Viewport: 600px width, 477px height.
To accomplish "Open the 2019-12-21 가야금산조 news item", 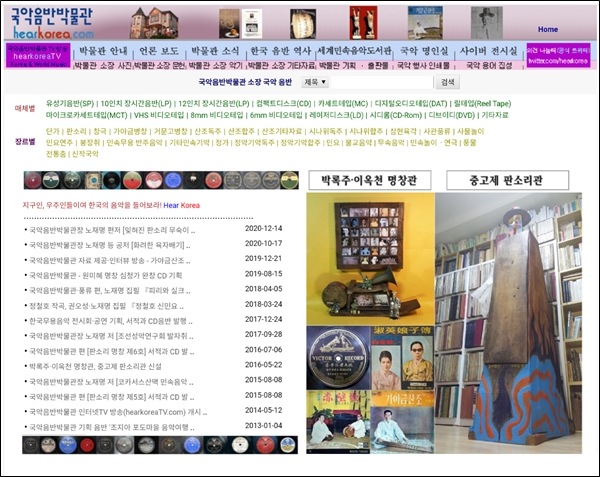I will 110,260.
